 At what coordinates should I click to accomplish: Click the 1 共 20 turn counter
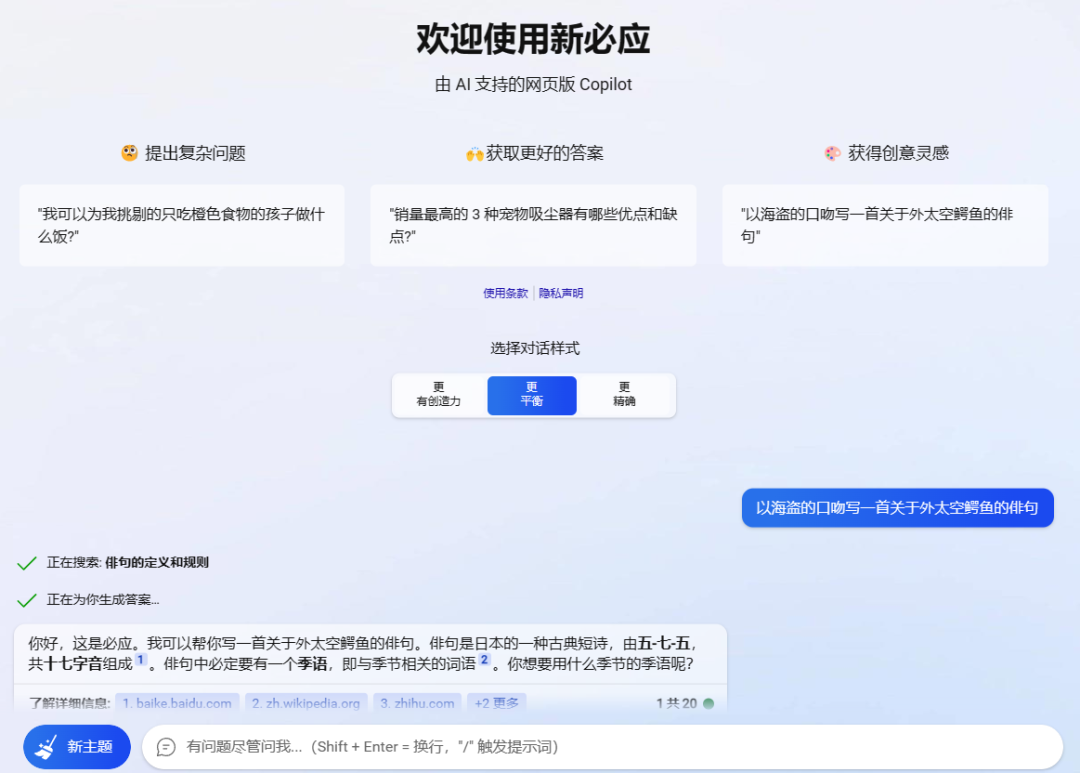coord(676,703)
